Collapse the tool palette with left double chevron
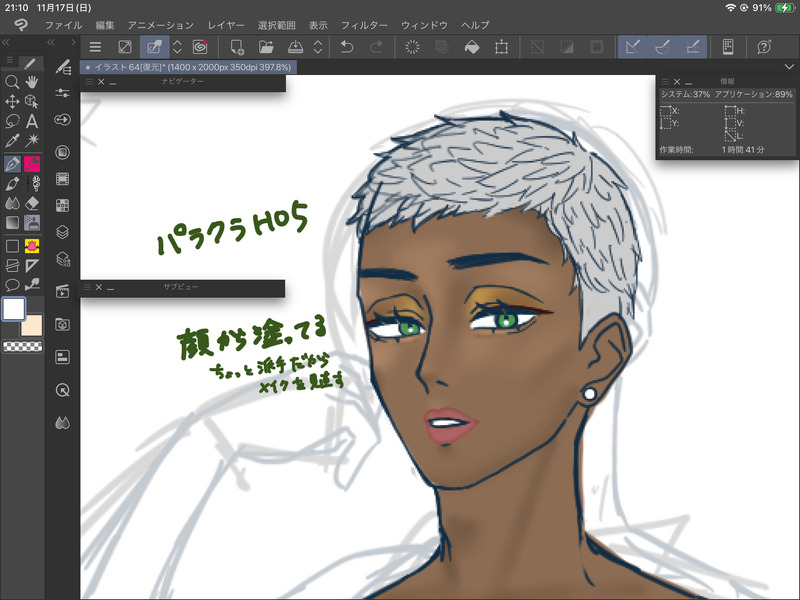 coord(6,42)
